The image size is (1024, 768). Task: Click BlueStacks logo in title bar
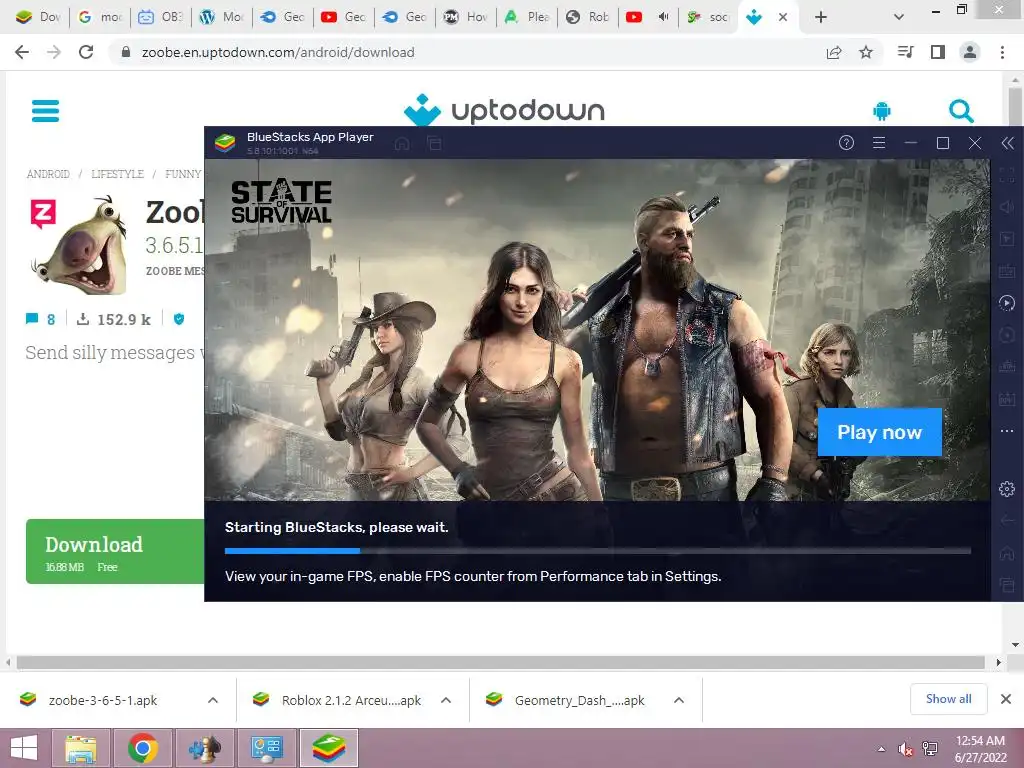[x=225, y=142]
